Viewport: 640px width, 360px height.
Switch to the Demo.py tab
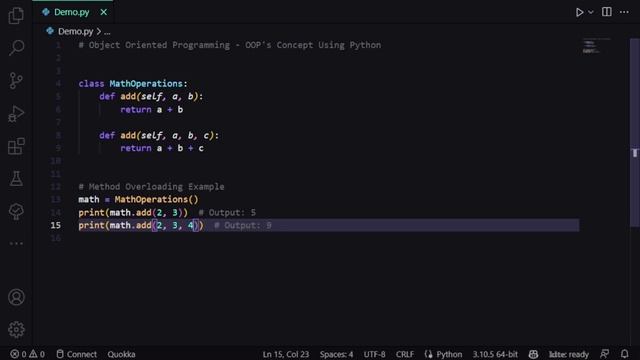tap(71, 12)
